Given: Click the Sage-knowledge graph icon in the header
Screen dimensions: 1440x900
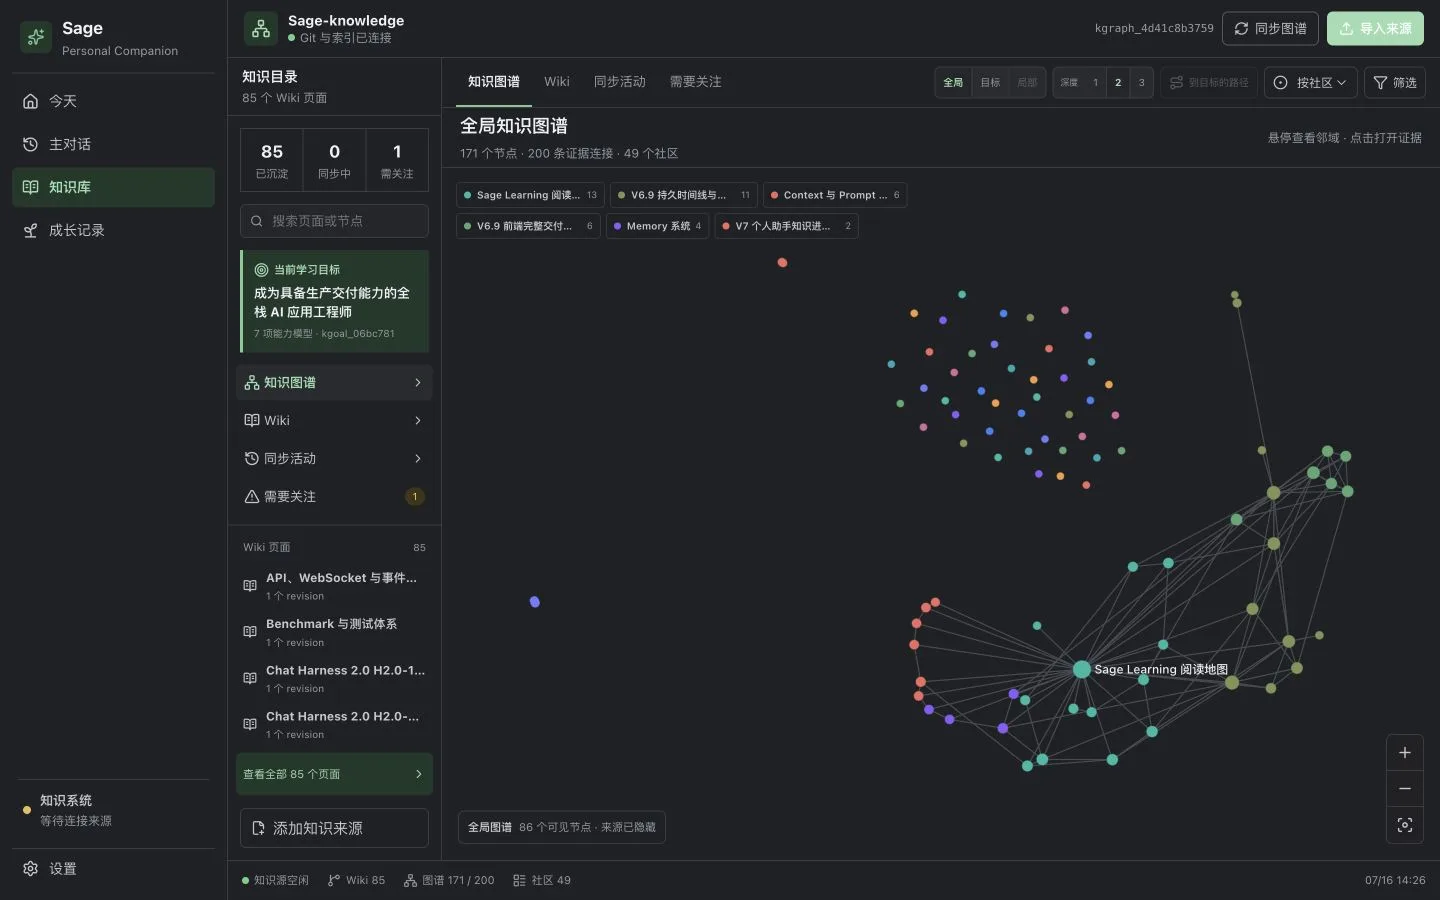Looking at the screenshot, I should [261, 29].
